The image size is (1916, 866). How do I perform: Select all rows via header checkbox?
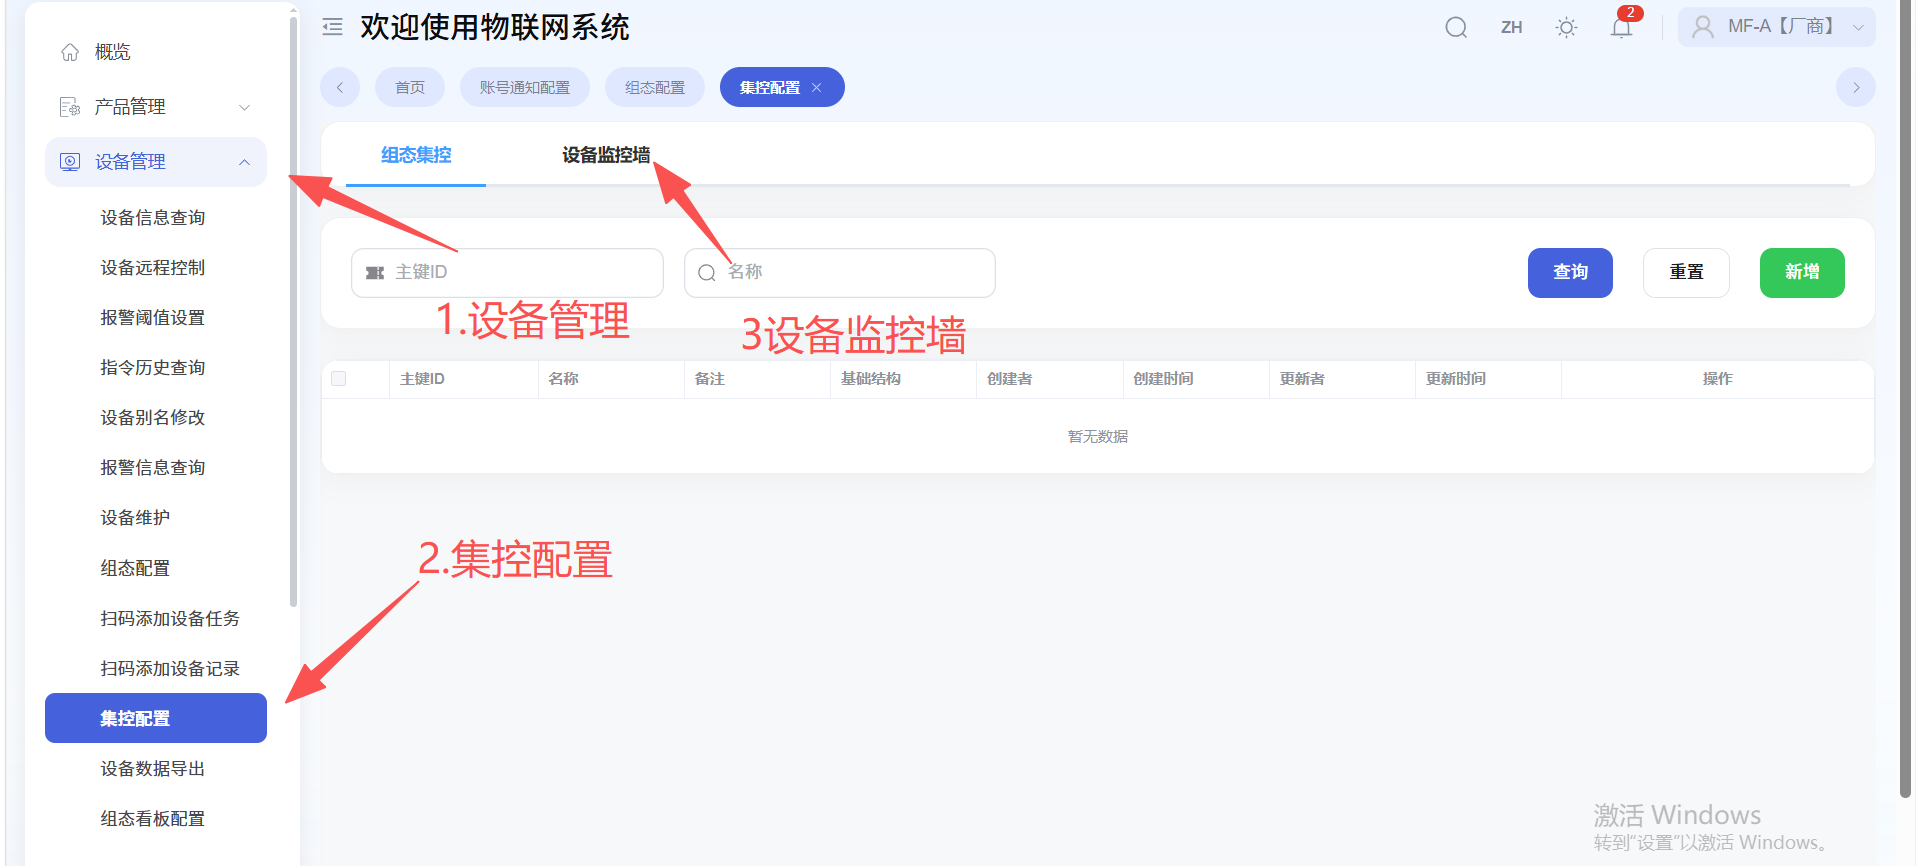click(x=339, y=378)
